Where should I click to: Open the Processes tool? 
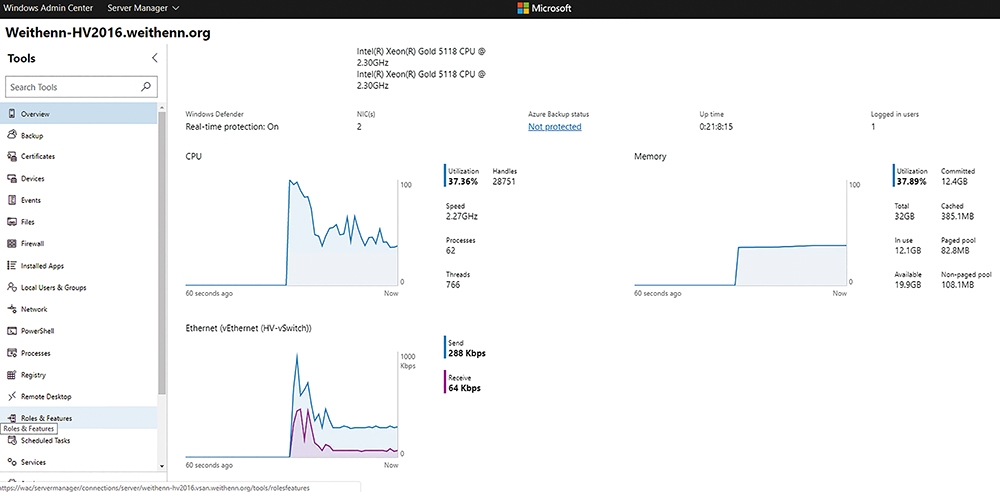[x=78, y=353]
